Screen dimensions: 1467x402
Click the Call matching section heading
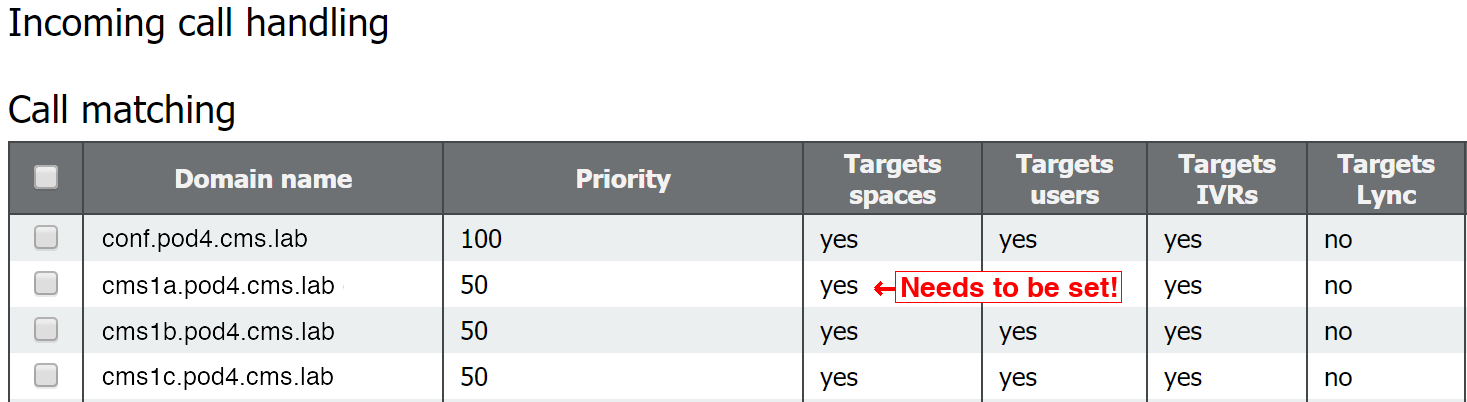point(122,110)
